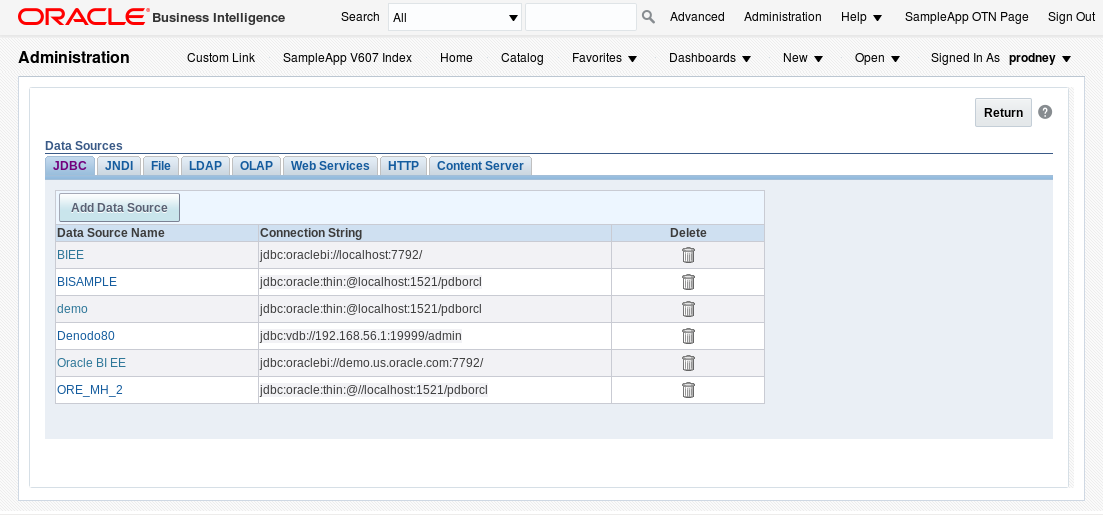Delete the Denodo80 data source

point(688,336)
